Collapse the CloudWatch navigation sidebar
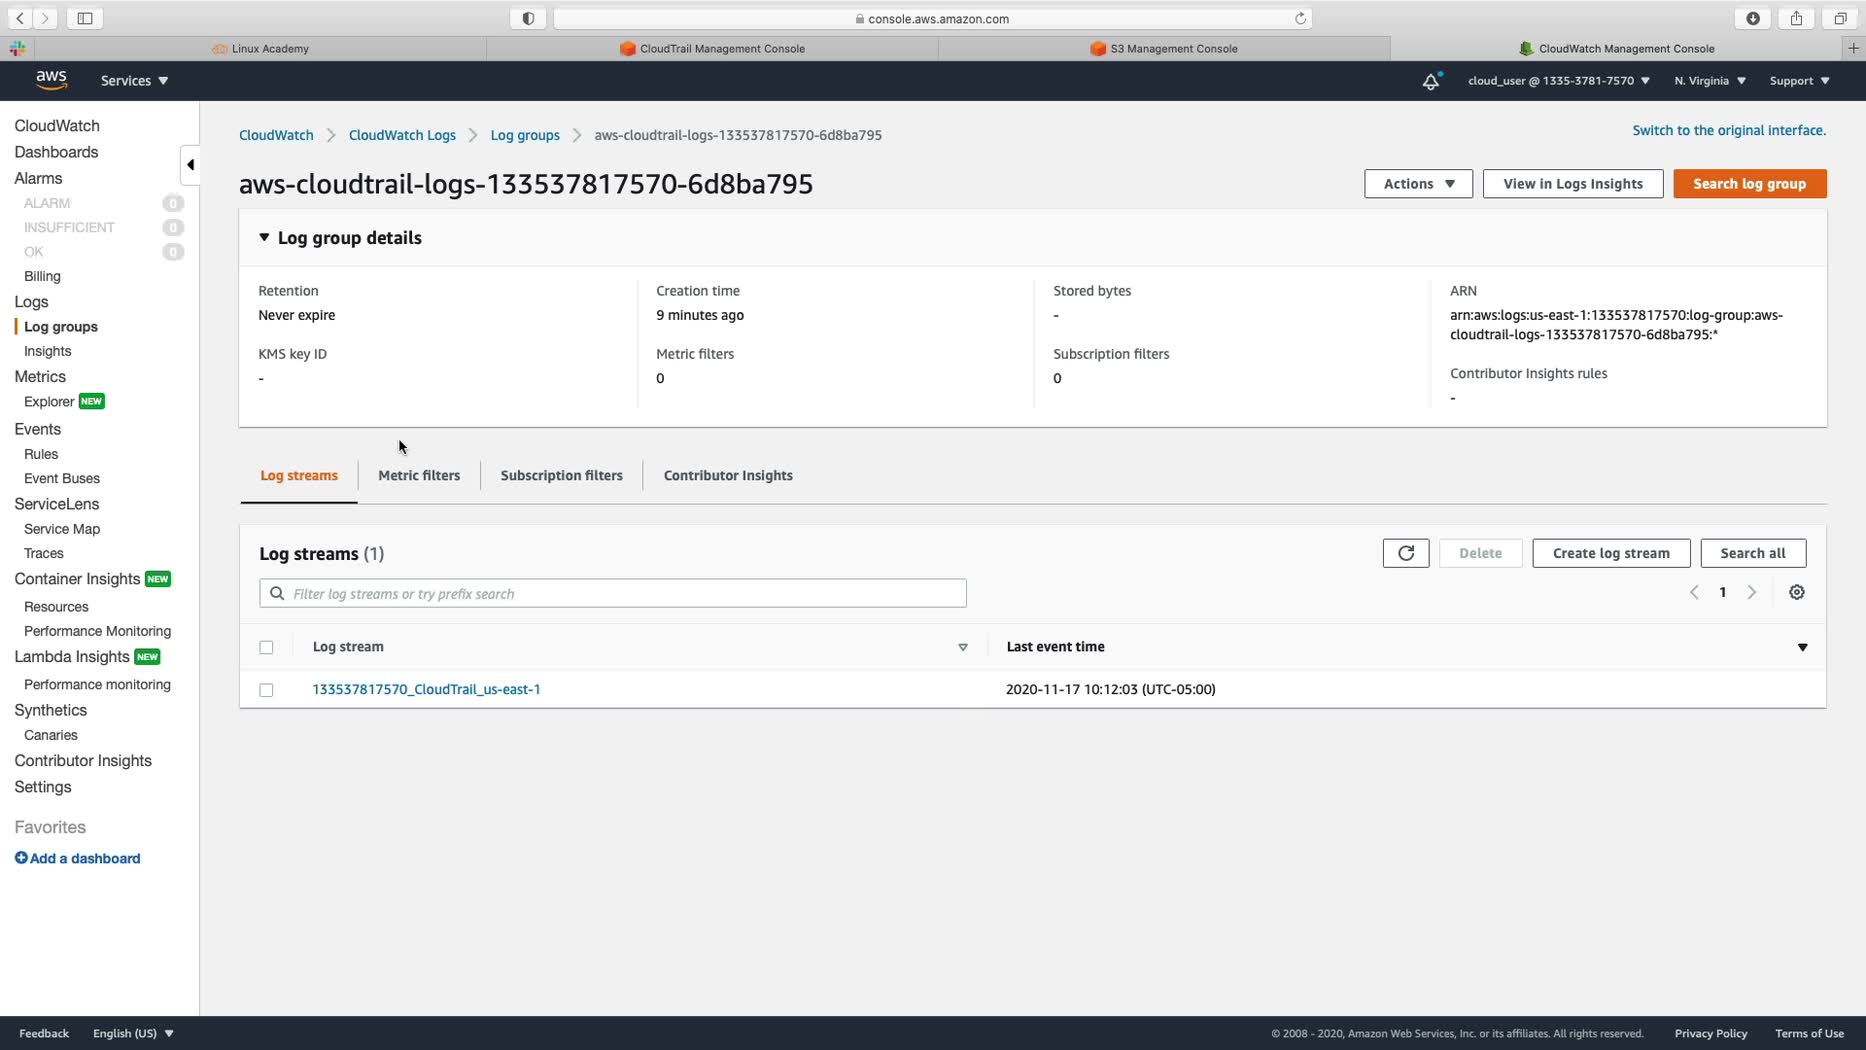 point(190,165)
